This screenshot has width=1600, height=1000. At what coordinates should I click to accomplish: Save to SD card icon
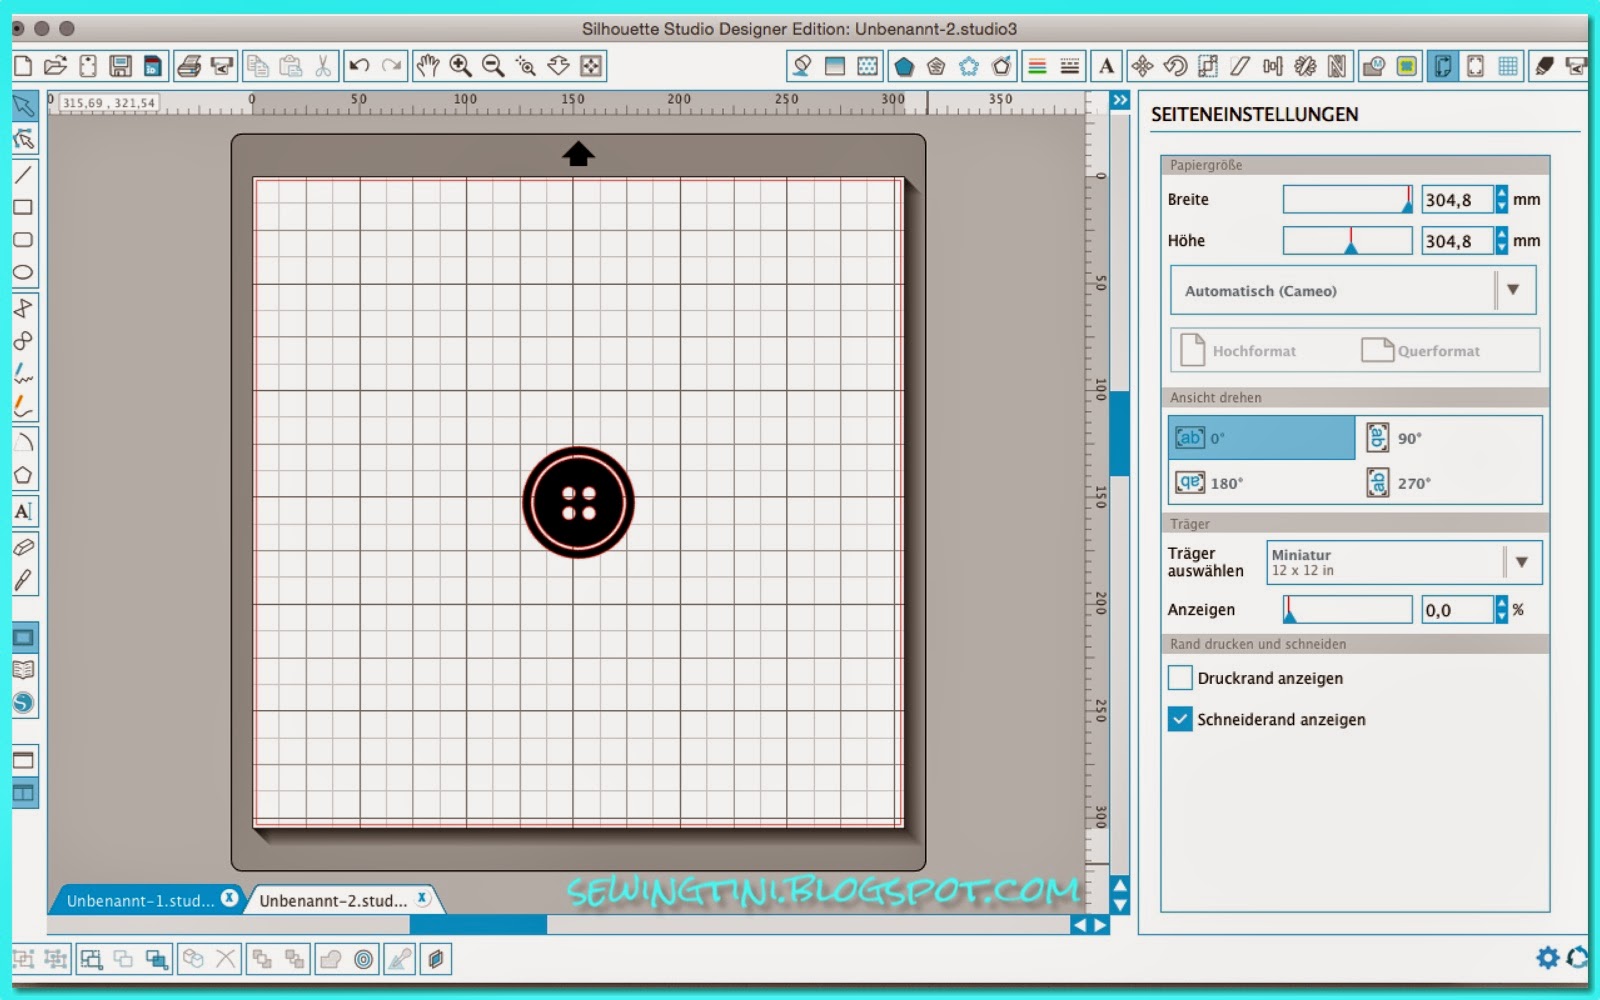(153, 66)
